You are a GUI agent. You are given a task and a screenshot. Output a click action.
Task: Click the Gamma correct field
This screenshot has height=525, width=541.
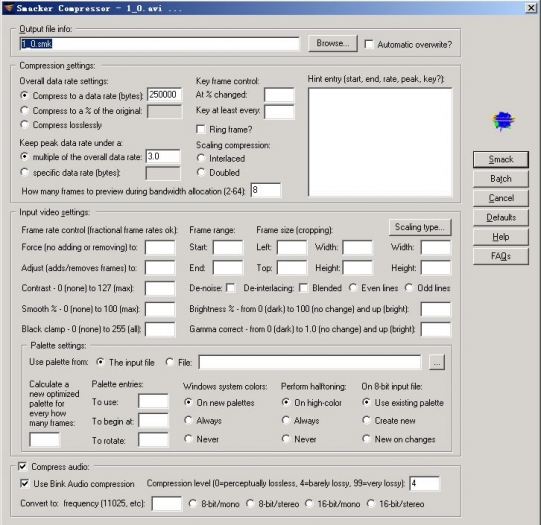coord(435,329)
